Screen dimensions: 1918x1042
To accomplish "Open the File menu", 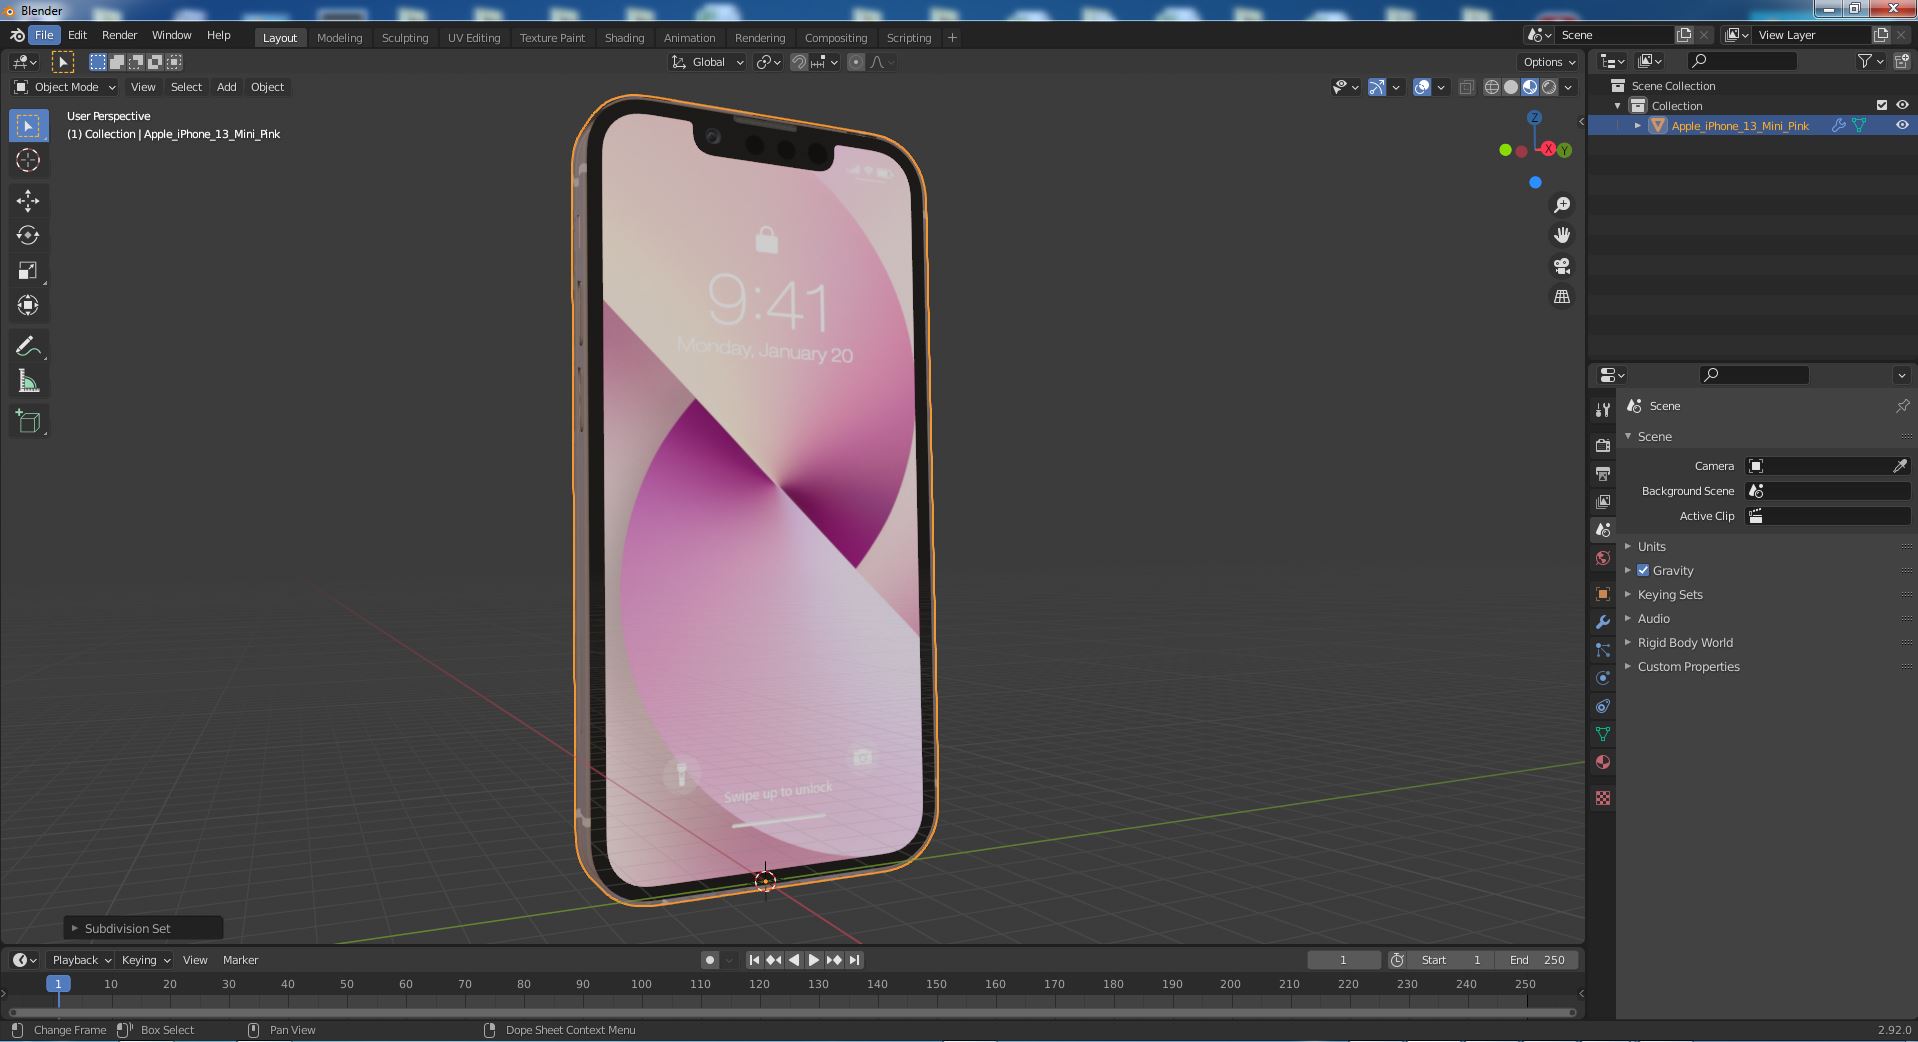I will click(x=44, y=35).
